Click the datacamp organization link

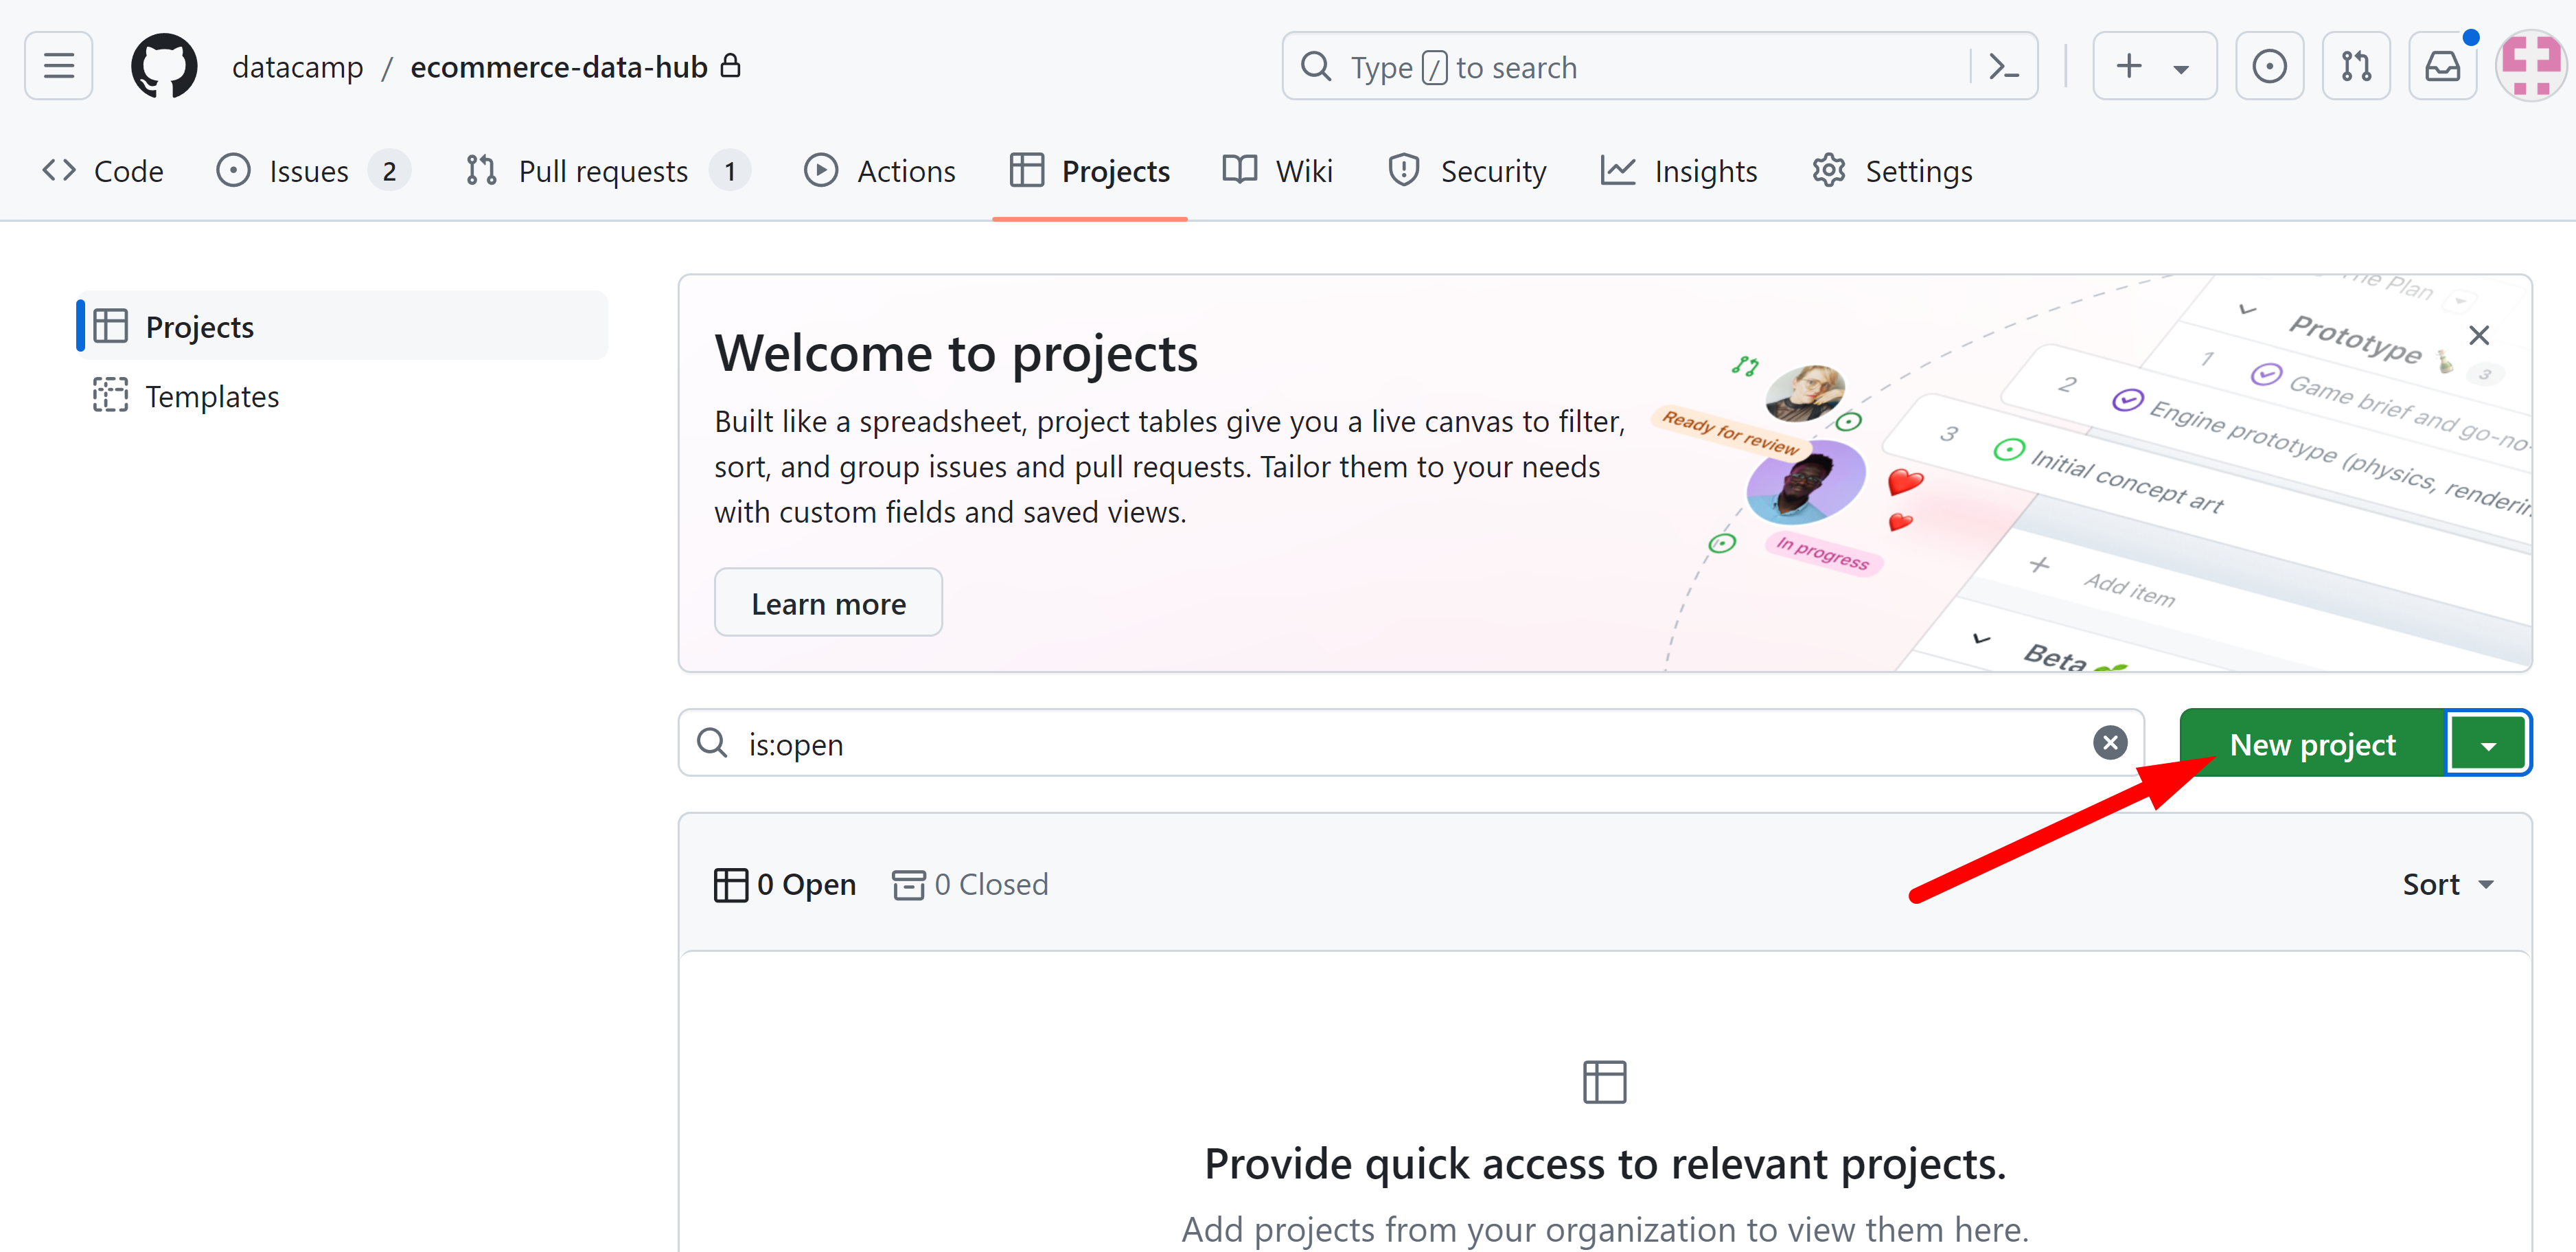(x=298, y=67)
